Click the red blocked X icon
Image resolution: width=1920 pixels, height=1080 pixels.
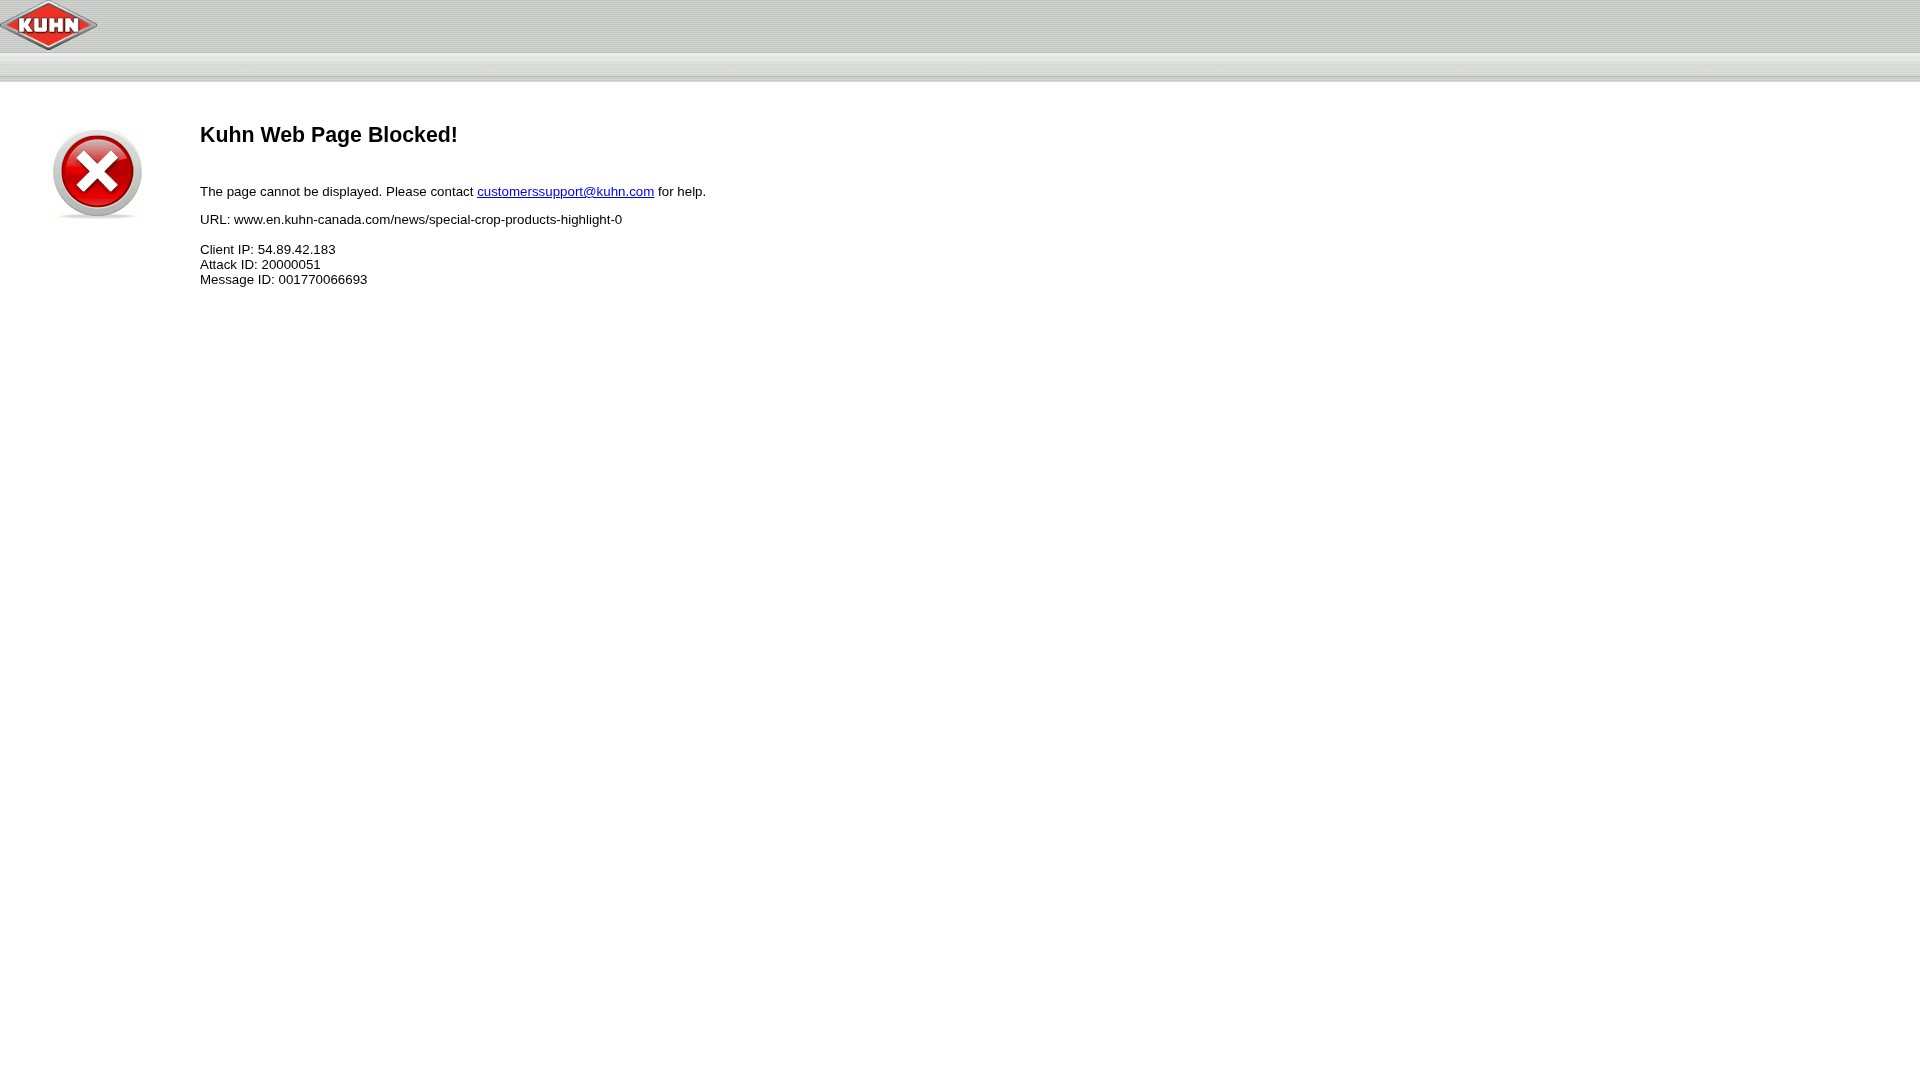(x=97, y=174)
